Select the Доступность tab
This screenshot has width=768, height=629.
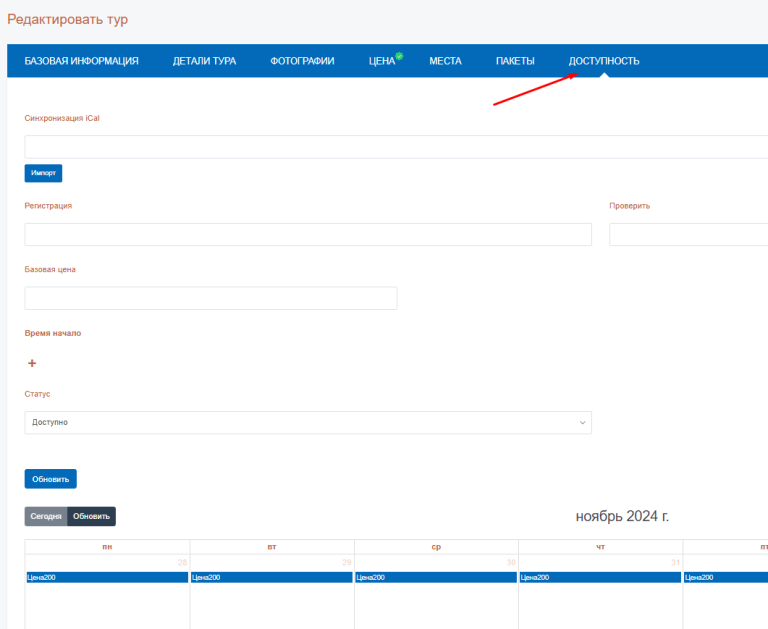[x=604, y=61]
